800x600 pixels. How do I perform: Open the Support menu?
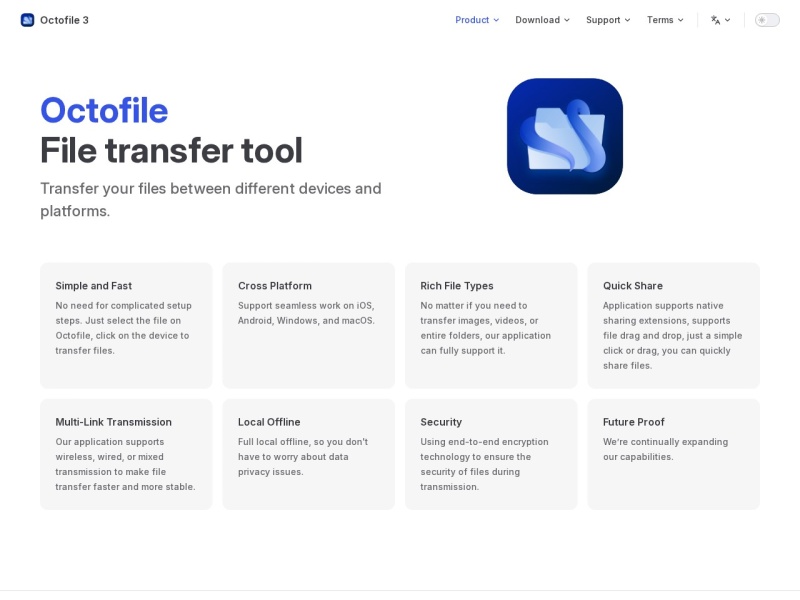608,20
